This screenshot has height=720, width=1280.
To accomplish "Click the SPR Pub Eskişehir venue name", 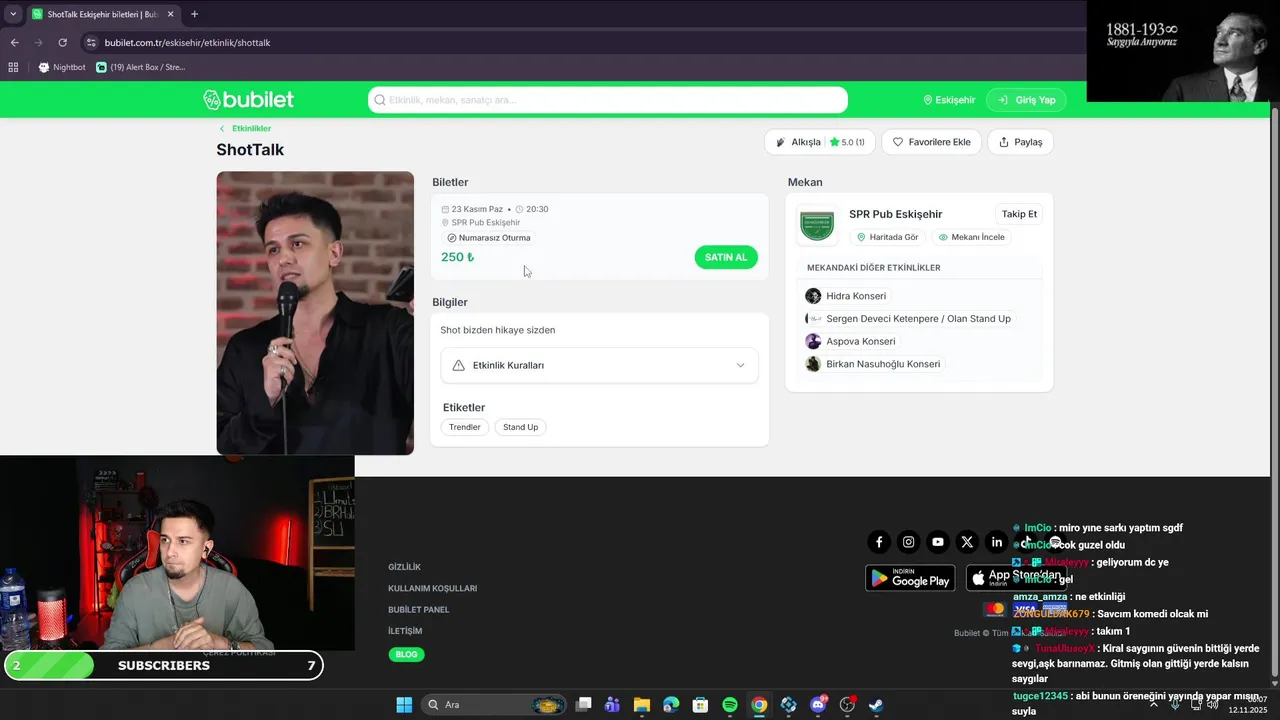I will (x=896, y=214).
